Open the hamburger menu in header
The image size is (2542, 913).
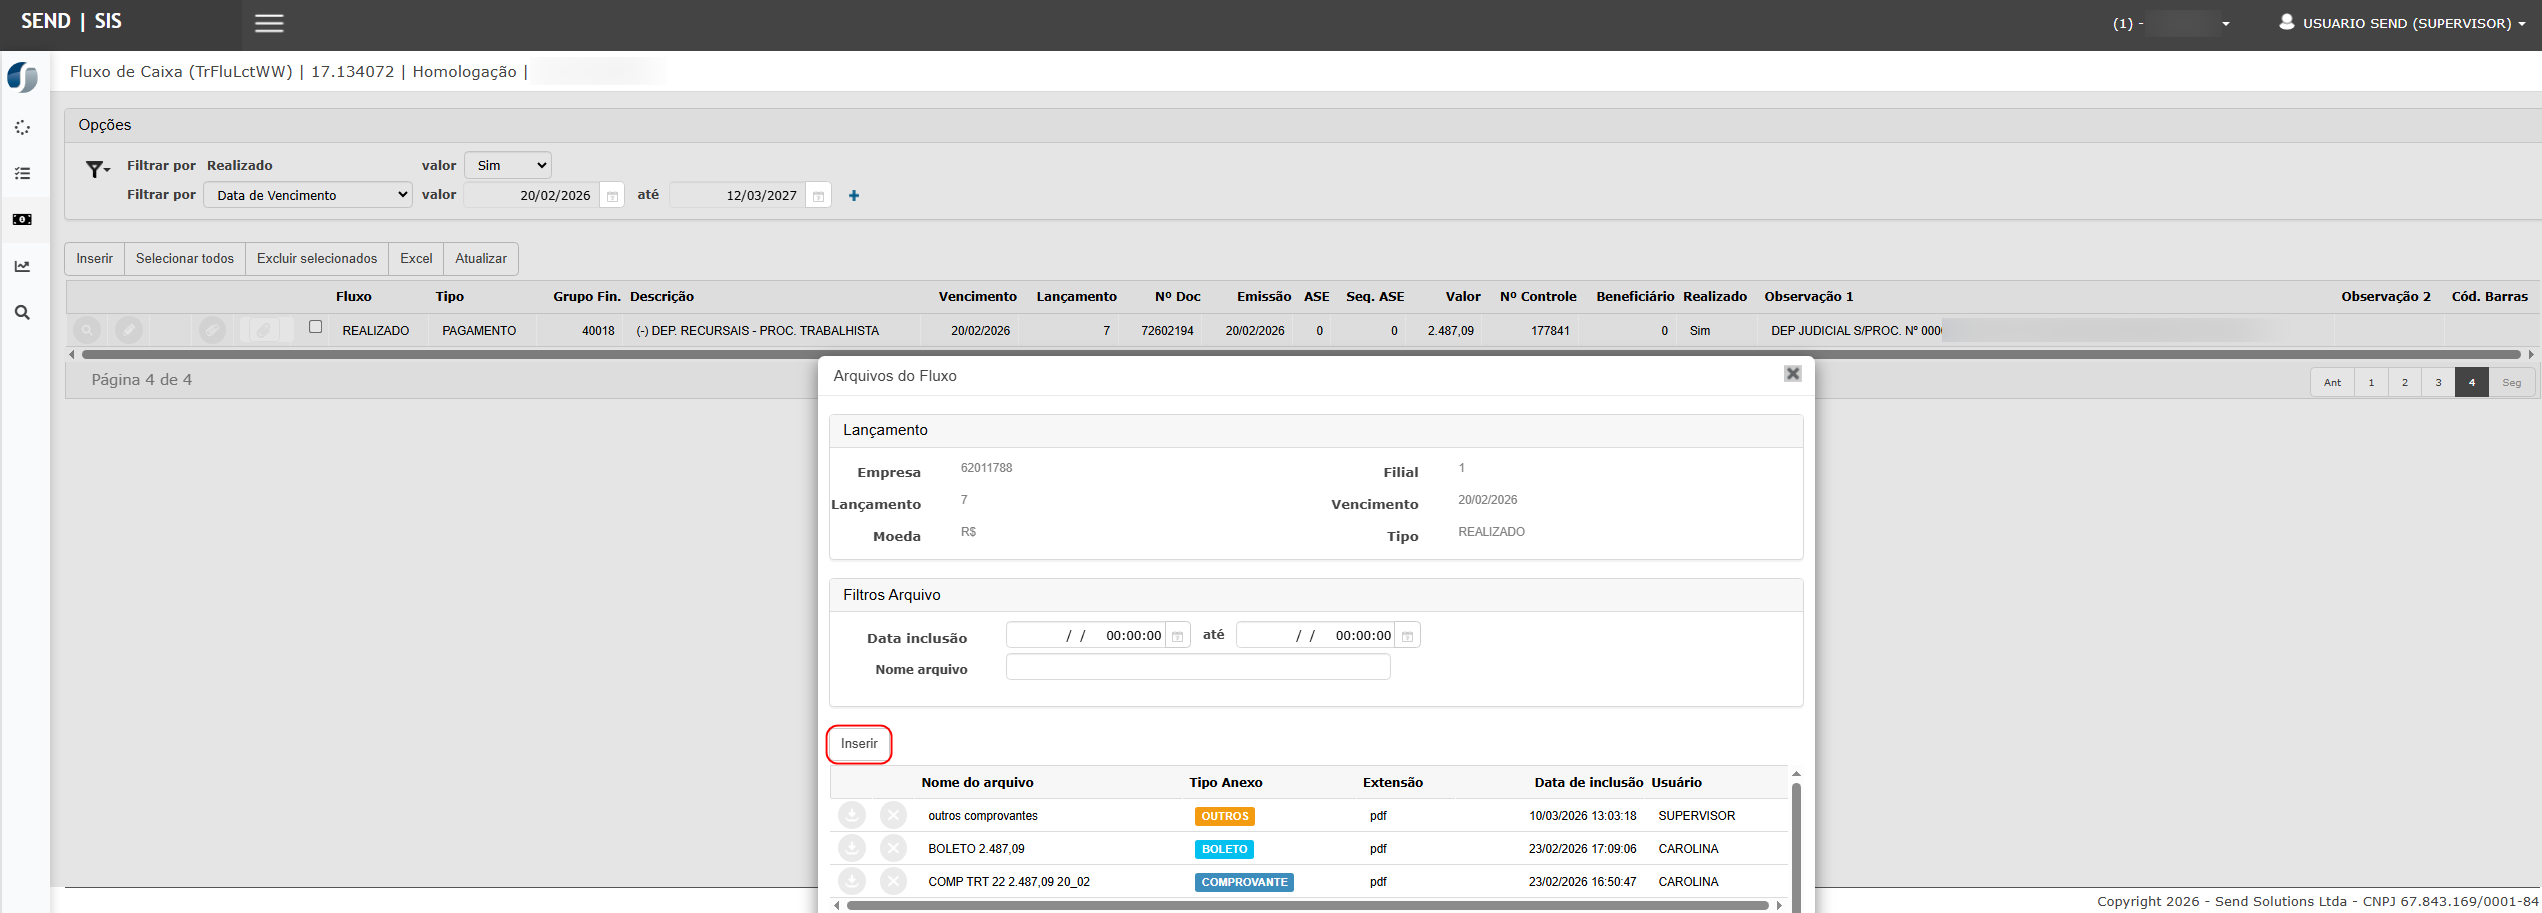click(x=269, y=23)
